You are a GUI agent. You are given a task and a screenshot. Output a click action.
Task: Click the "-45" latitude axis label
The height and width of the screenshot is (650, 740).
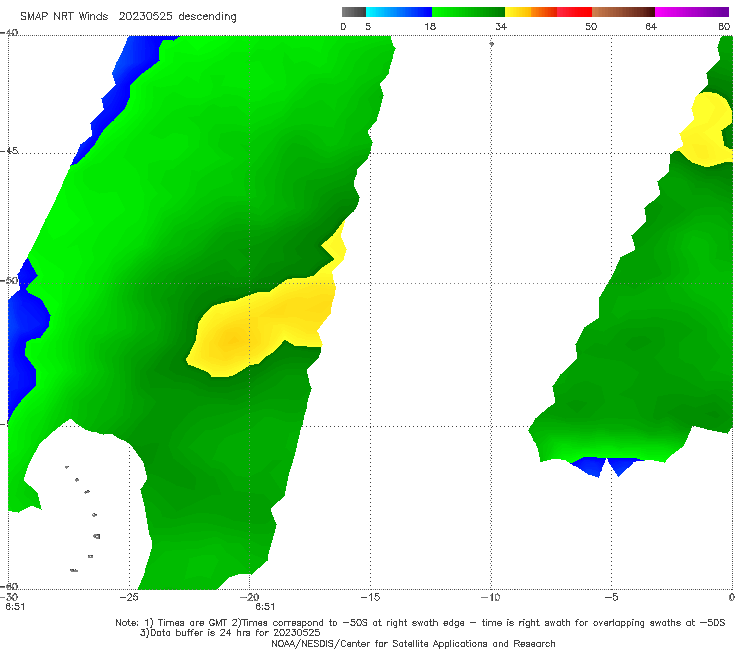click(9, 151)
